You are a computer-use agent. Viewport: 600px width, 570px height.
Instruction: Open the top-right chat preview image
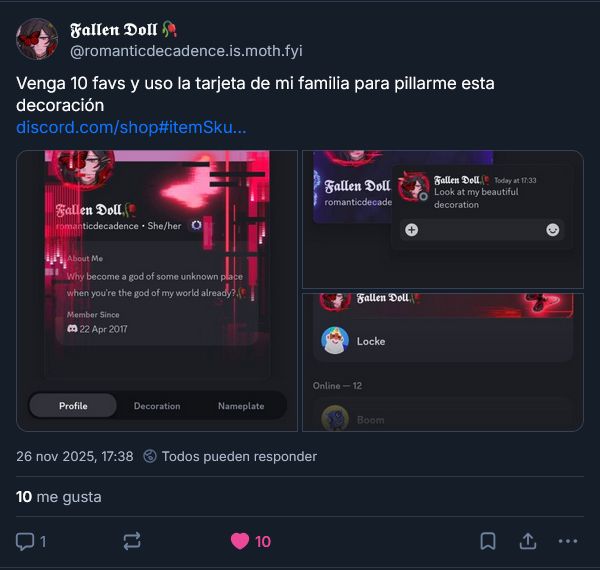(443, 219)
